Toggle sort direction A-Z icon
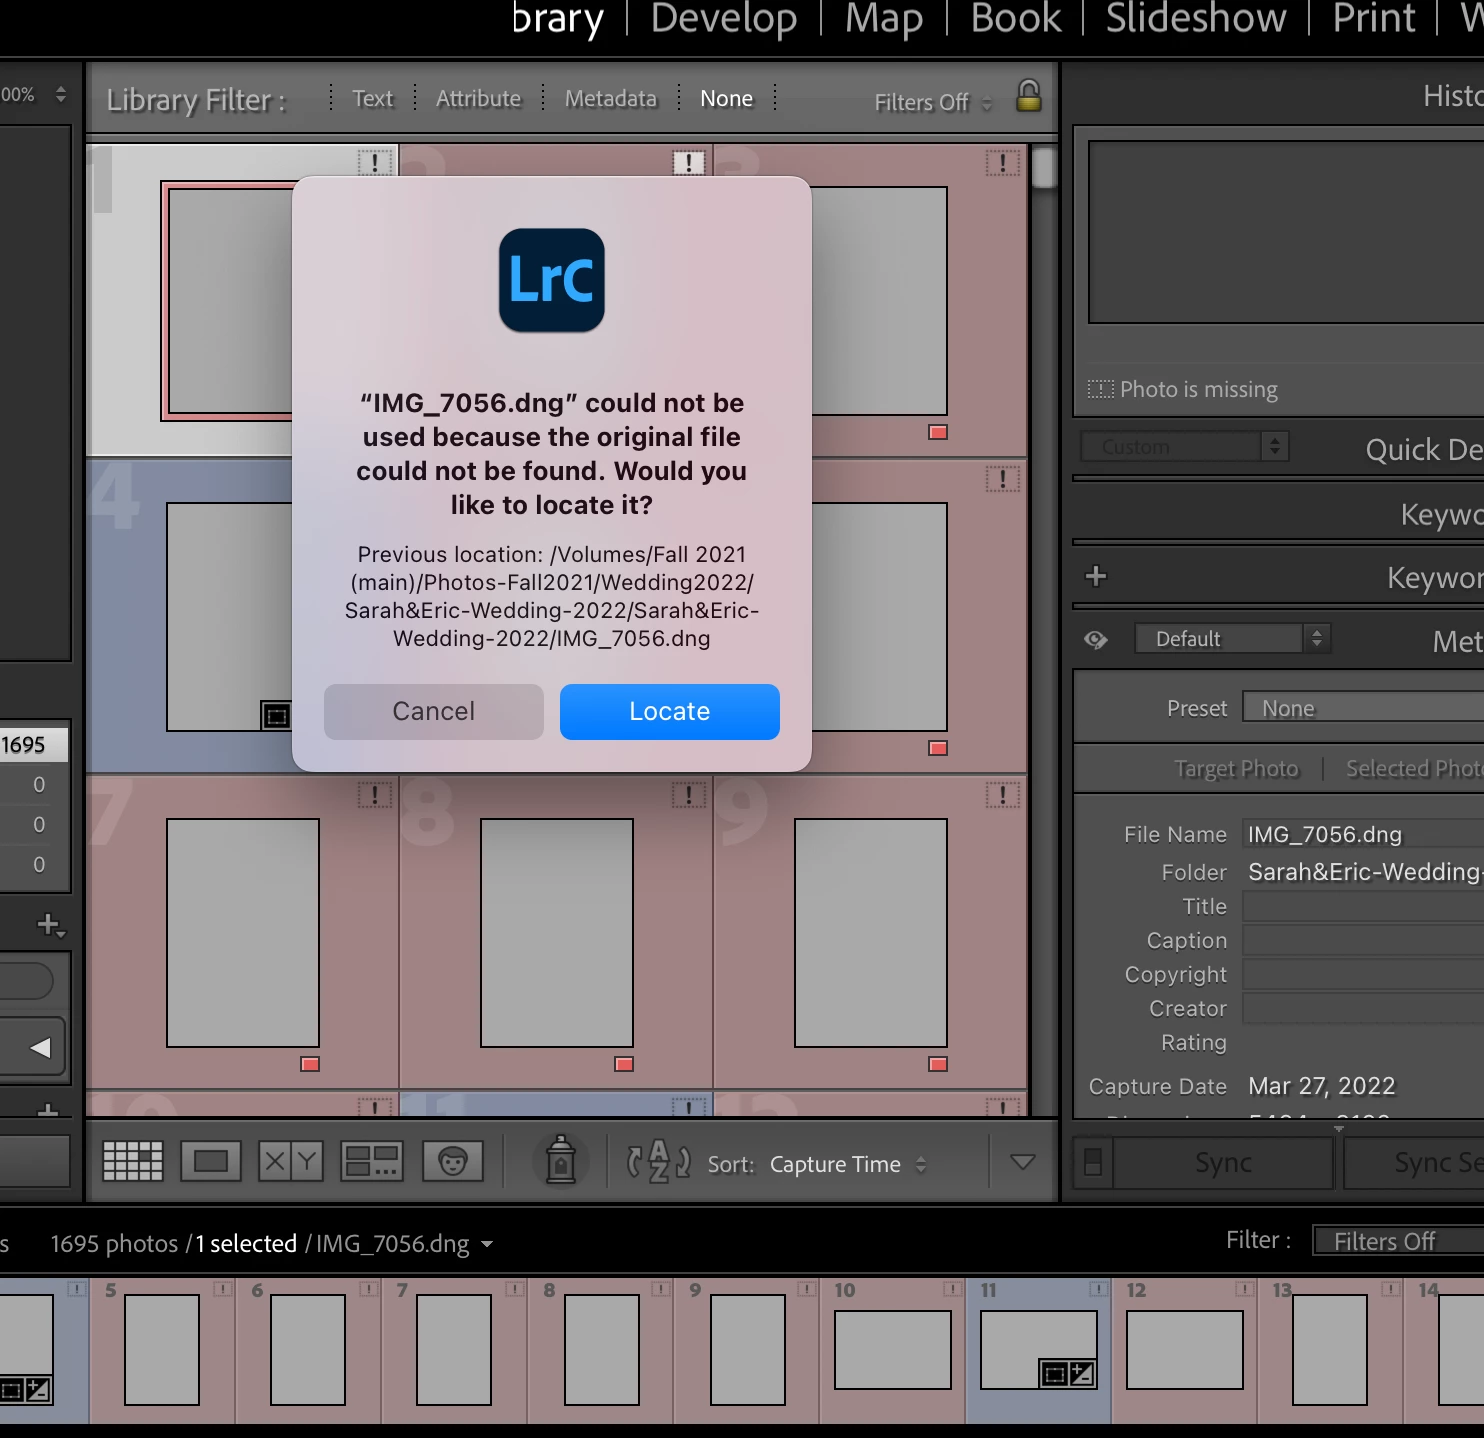The image size is (1484, 1438). tap(658, 1161)
